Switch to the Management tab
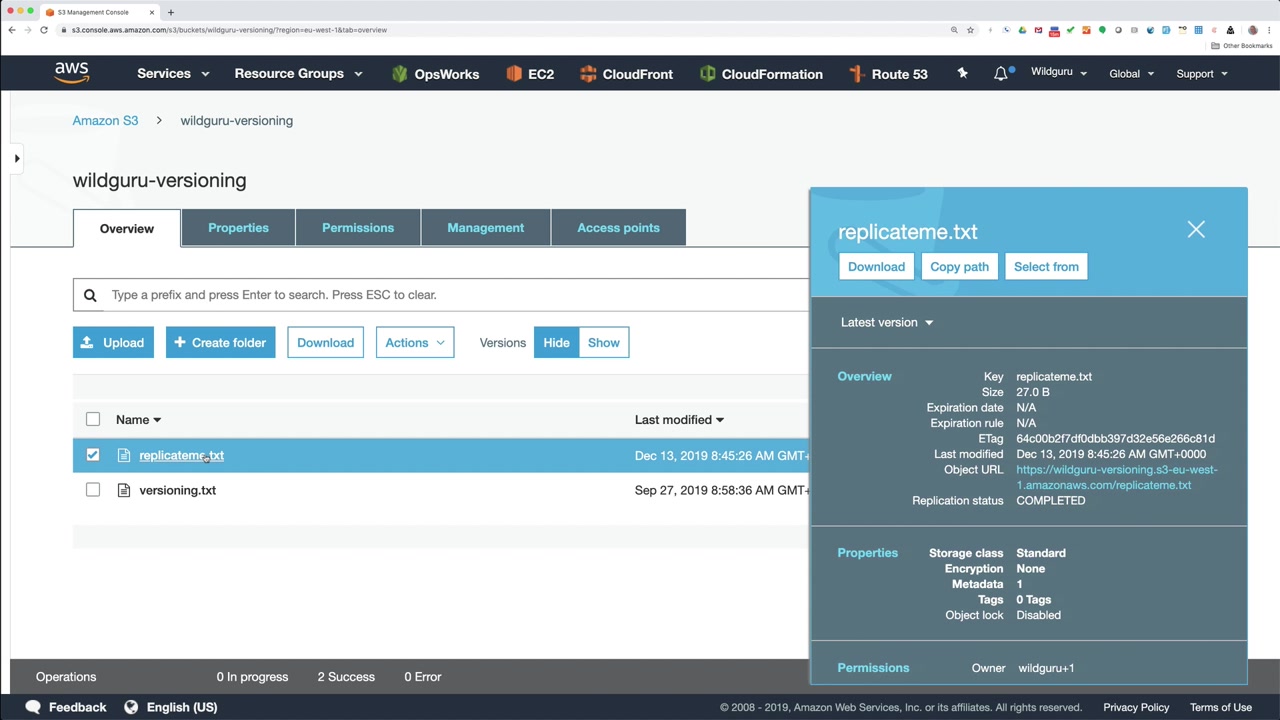 click(x=486, y=228)
